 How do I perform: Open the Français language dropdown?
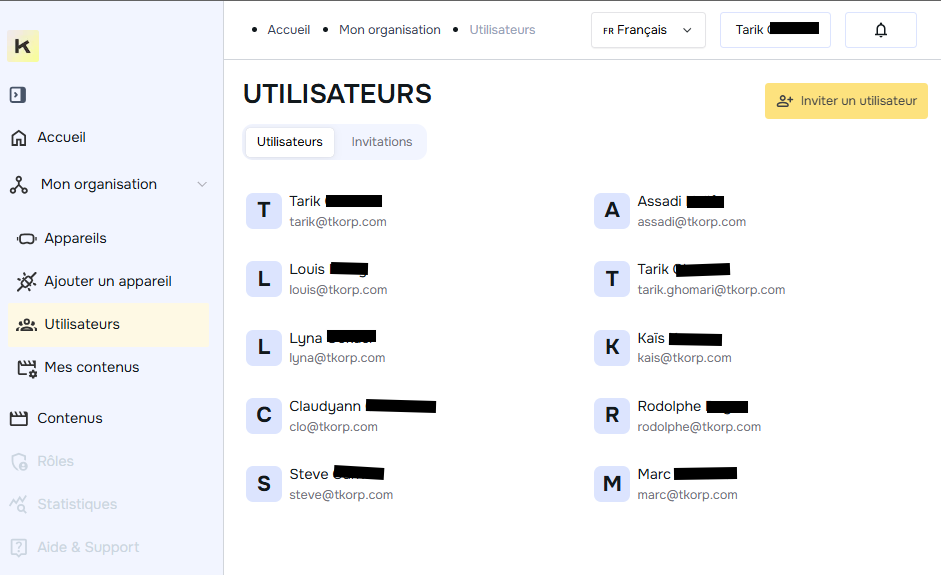pyautogui.click(x=648, y=30)
